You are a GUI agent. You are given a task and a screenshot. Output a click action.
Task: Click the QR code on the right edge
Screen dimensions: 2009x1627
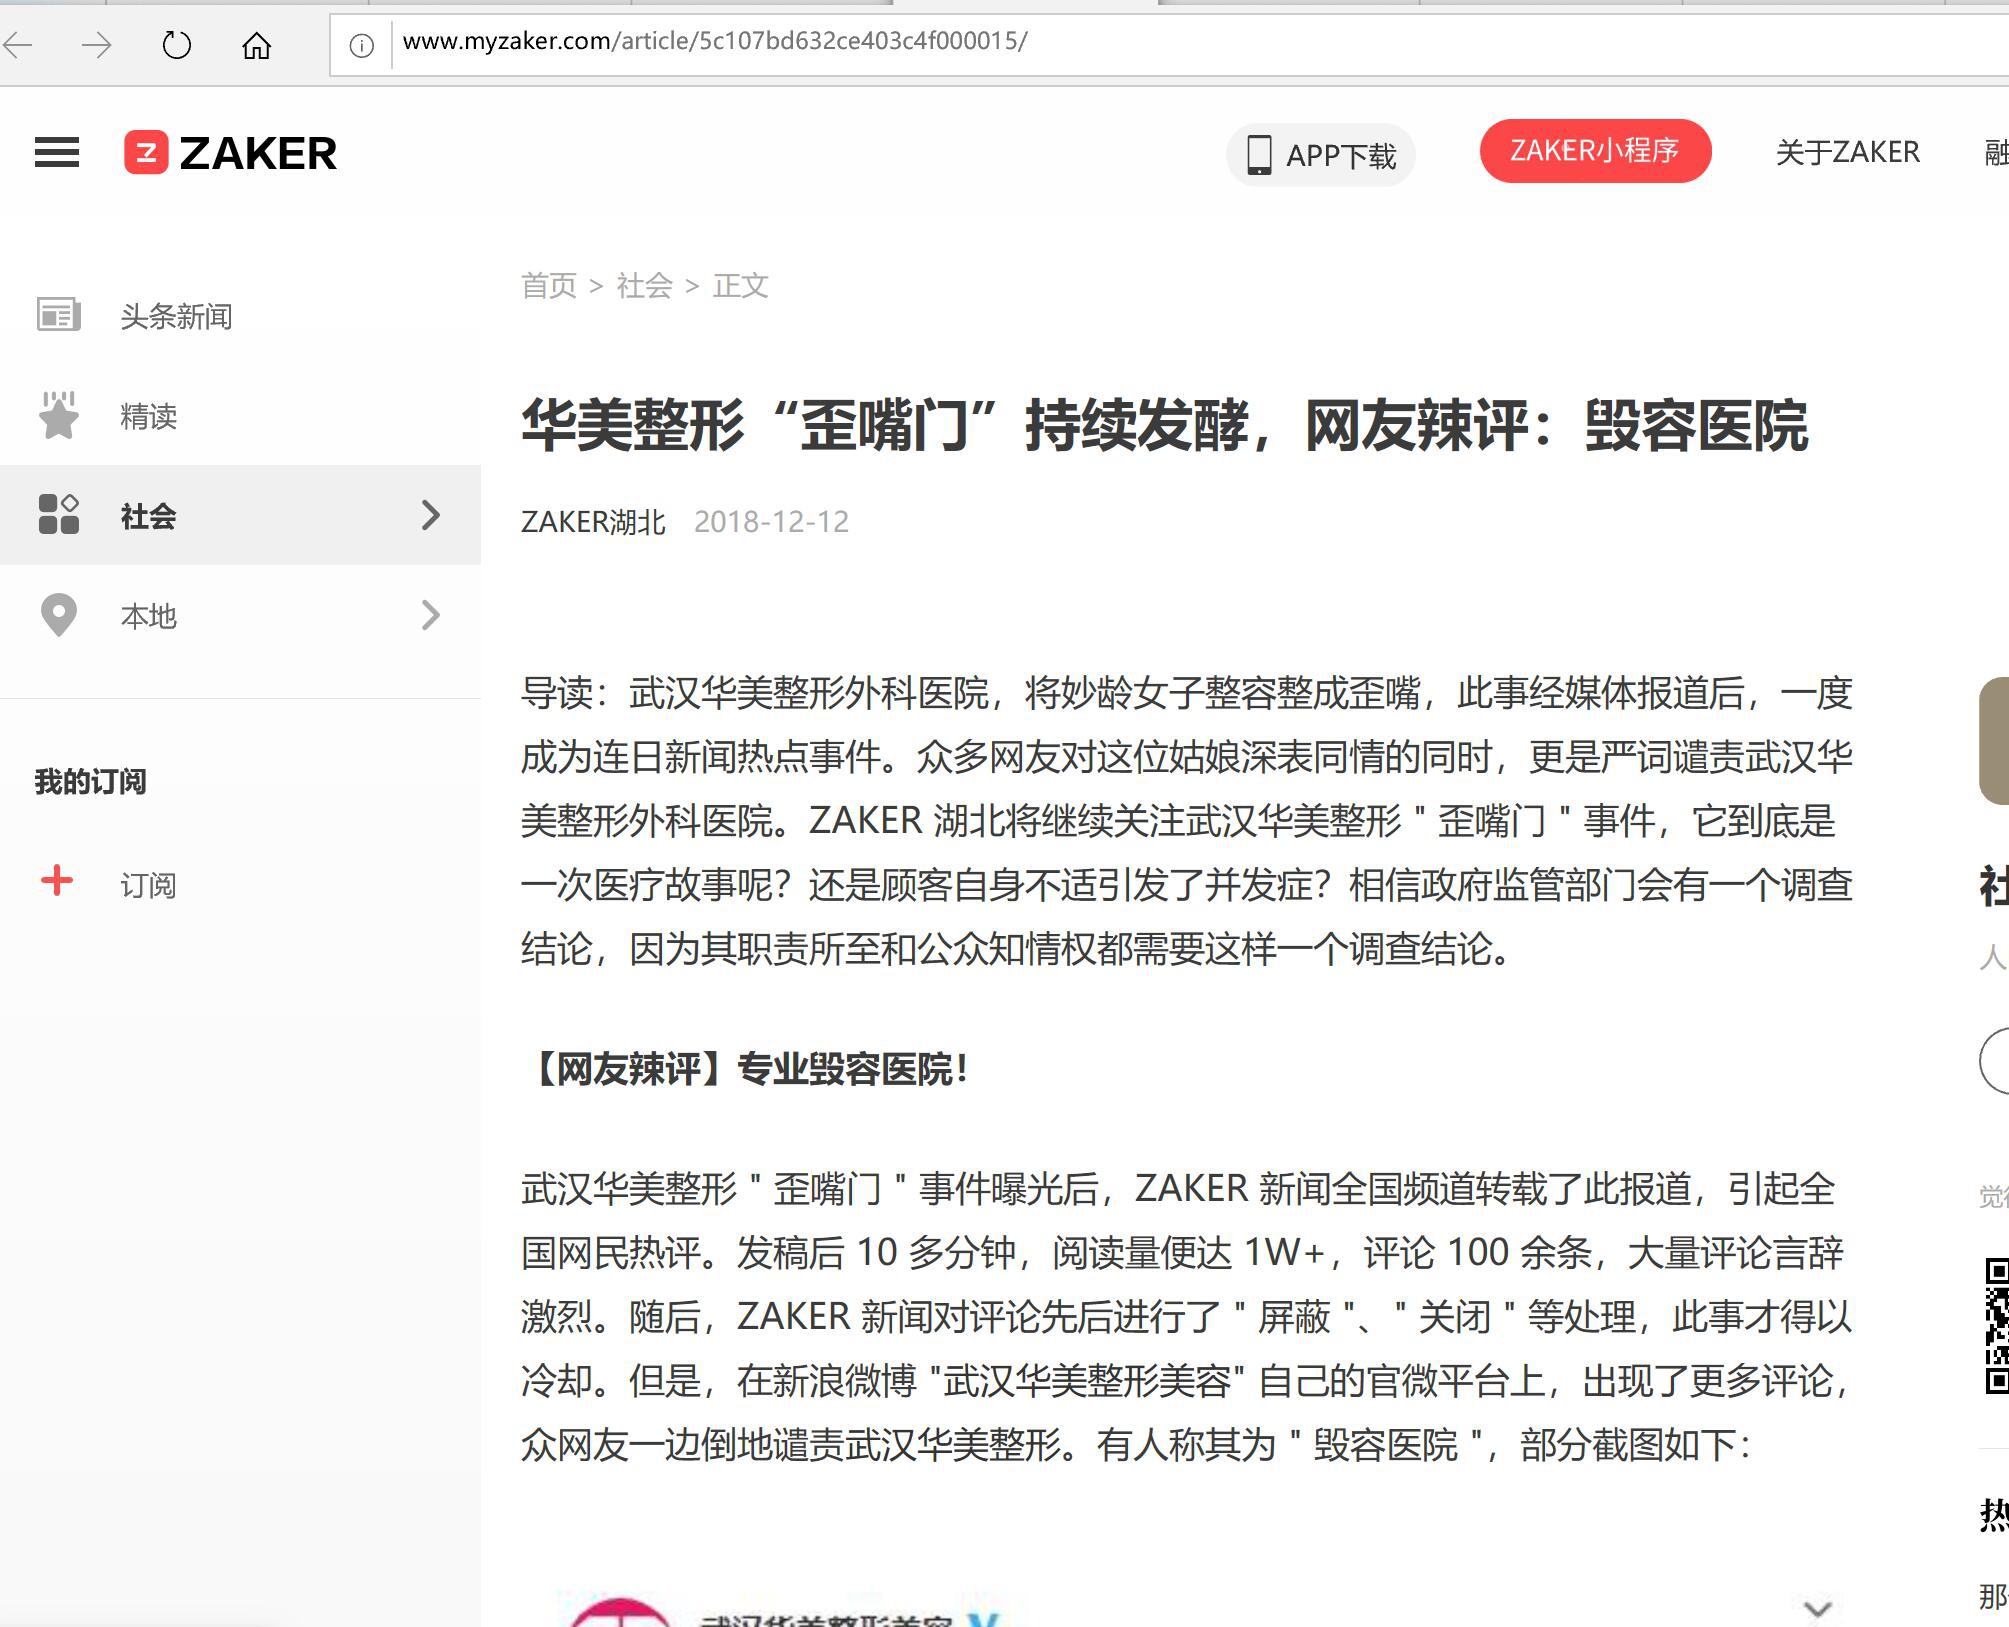point(1997,1326)
